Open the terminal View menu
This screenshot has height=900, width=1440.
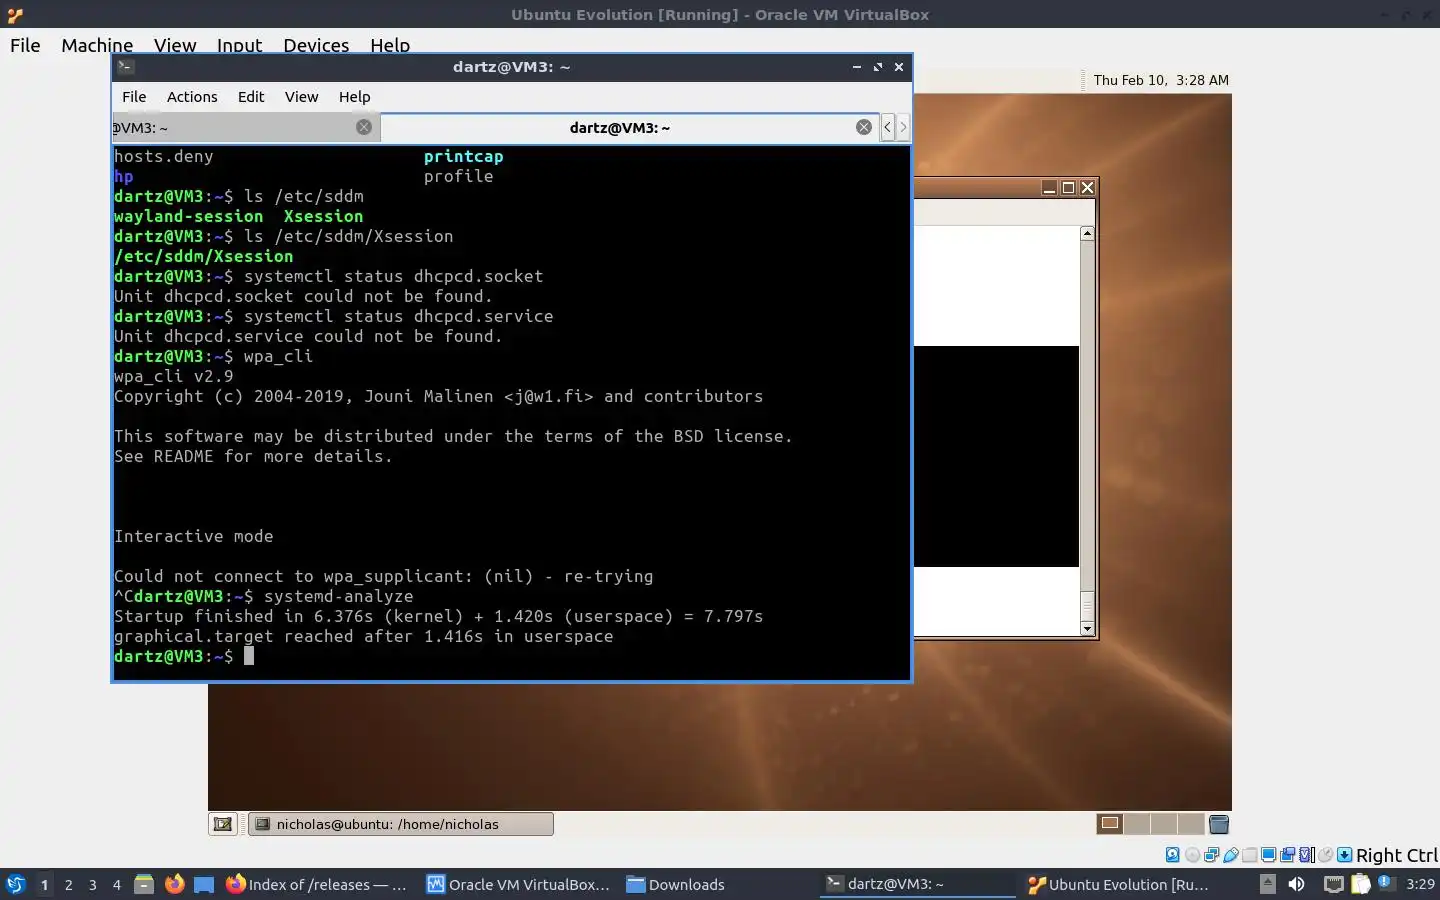301,97
